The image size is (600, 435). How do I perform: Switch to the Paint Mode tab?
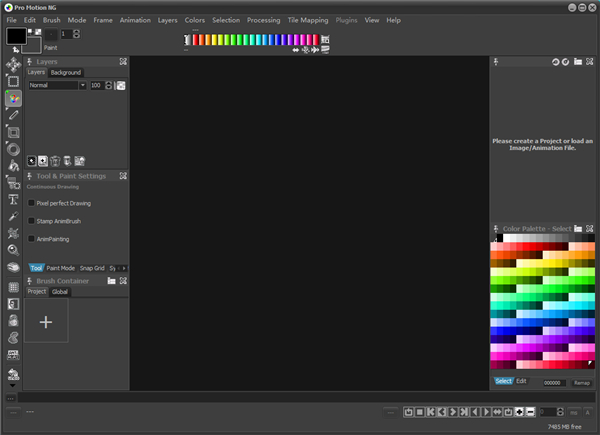click(x=61, y=268)
